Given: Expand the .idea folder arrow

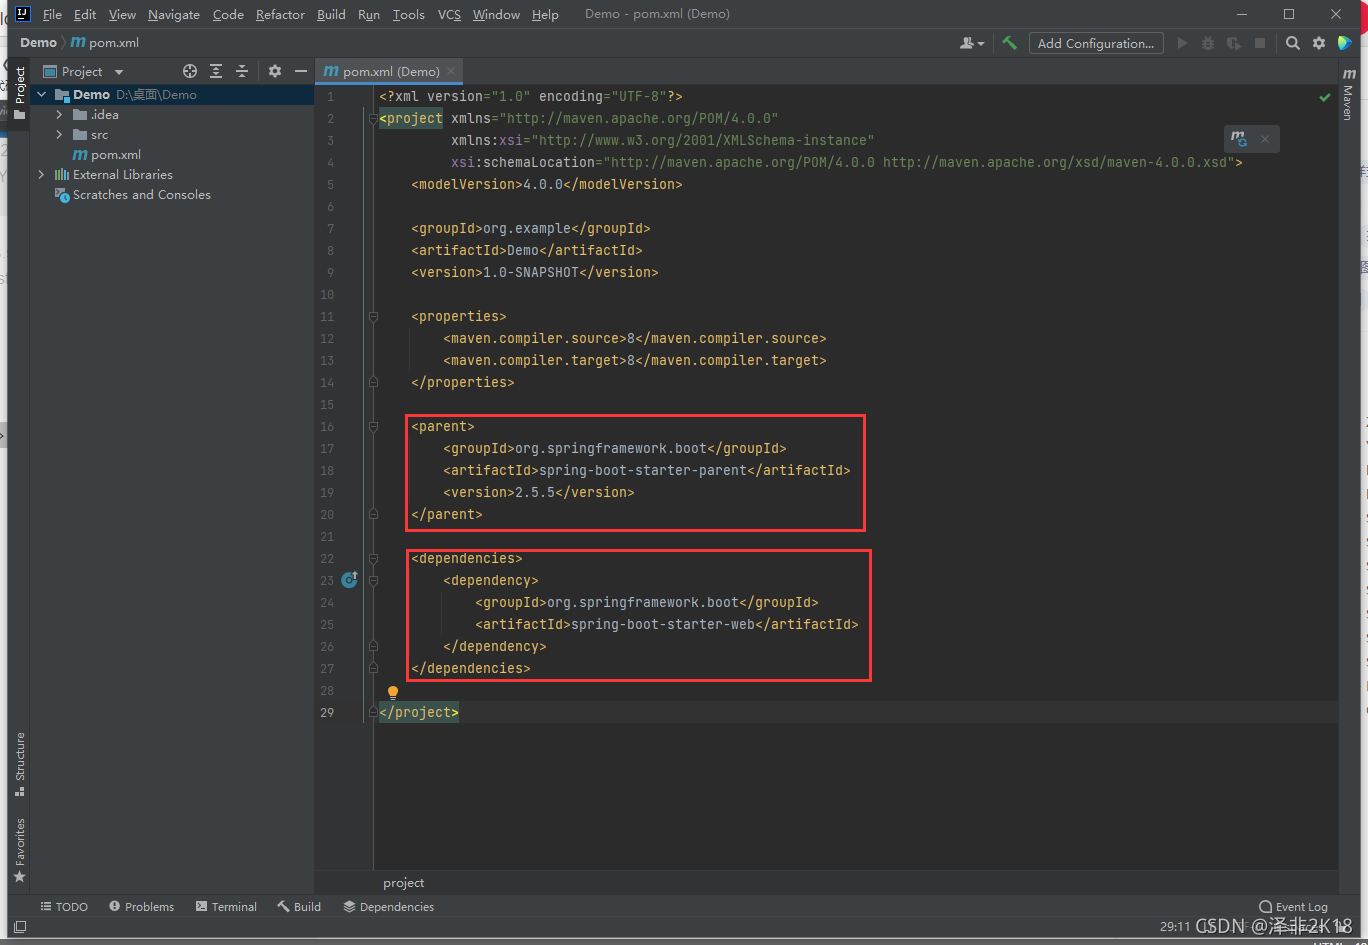Looking at the screenshot, I should pos(60,115).
